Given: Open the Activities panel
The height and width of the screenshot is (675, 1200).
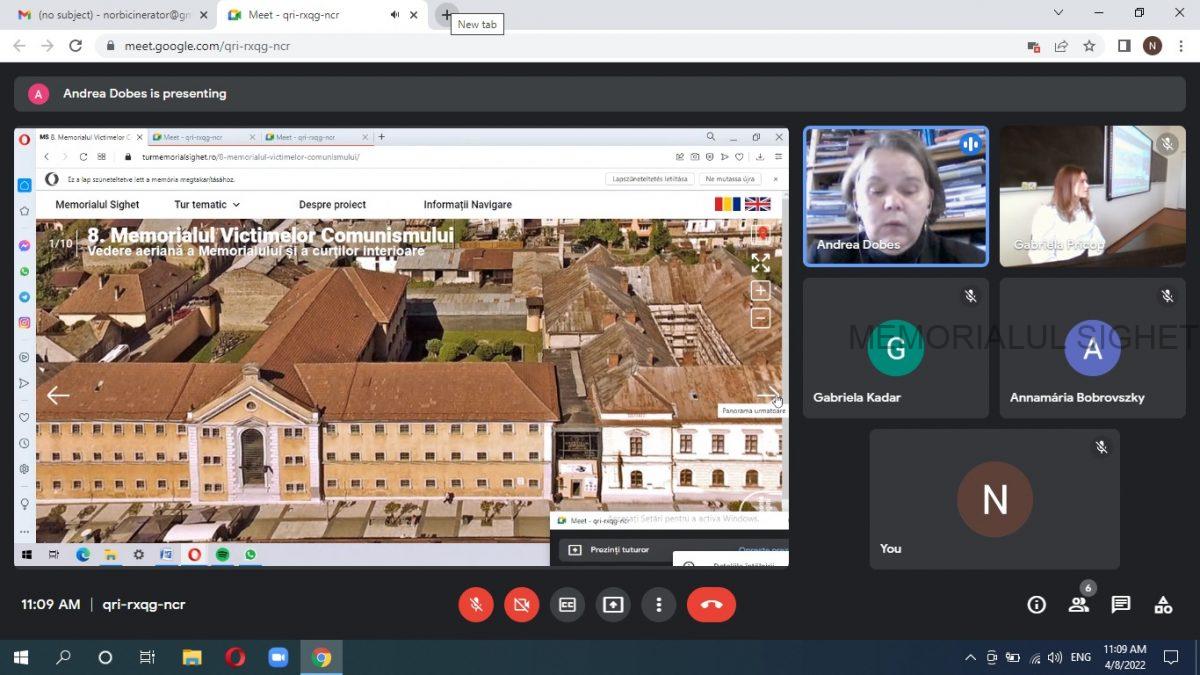Looking at the screenshot, I should click(1163, 604).
